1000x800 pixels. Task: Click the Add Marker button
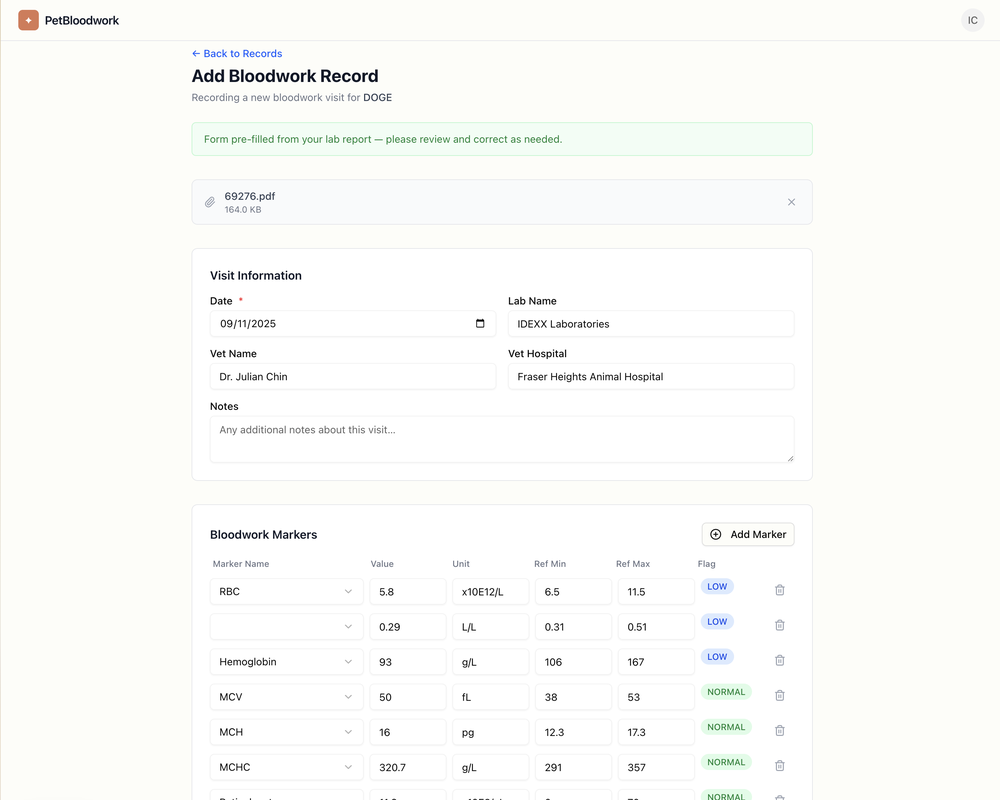point(748,535)
